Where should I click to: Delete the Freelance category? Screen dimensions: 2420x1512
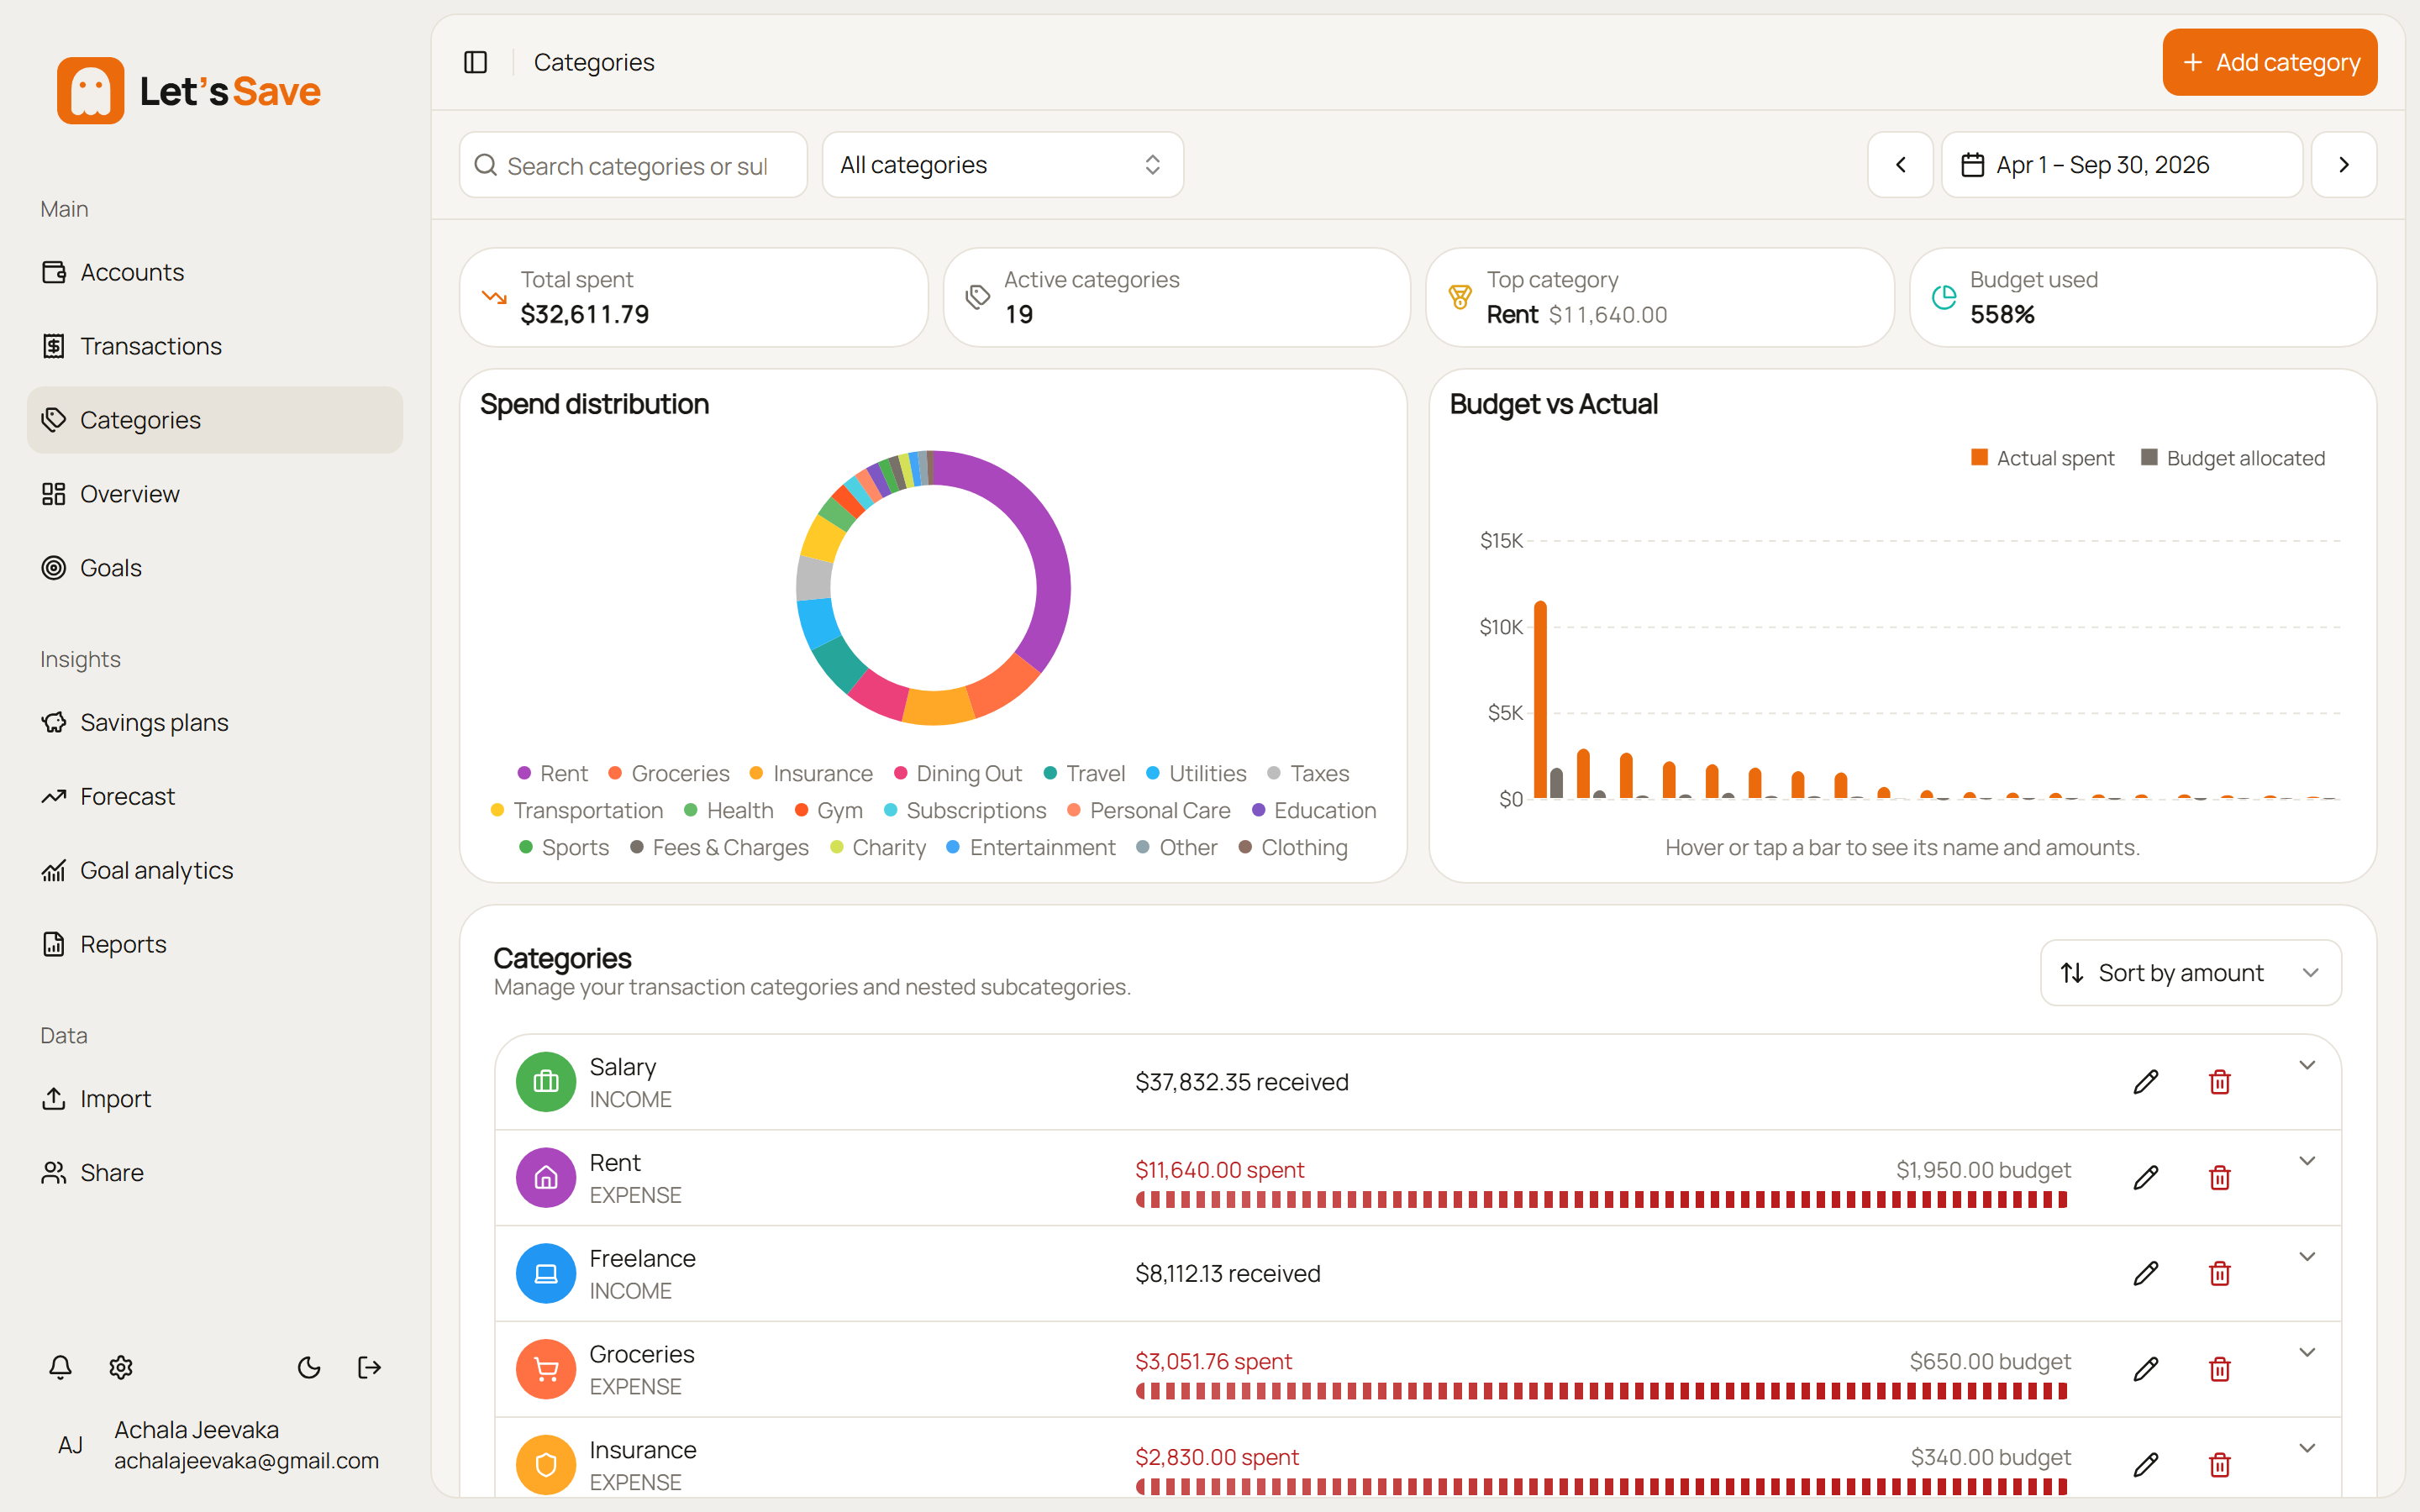2220,1273
